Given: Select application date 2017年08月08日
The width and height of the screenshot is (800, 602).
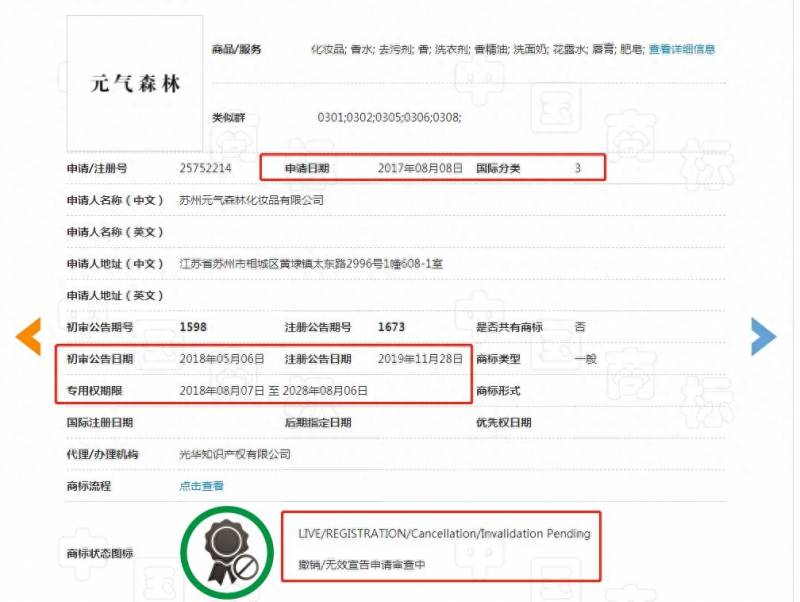Looking at the screenshot, I should 420,168.
